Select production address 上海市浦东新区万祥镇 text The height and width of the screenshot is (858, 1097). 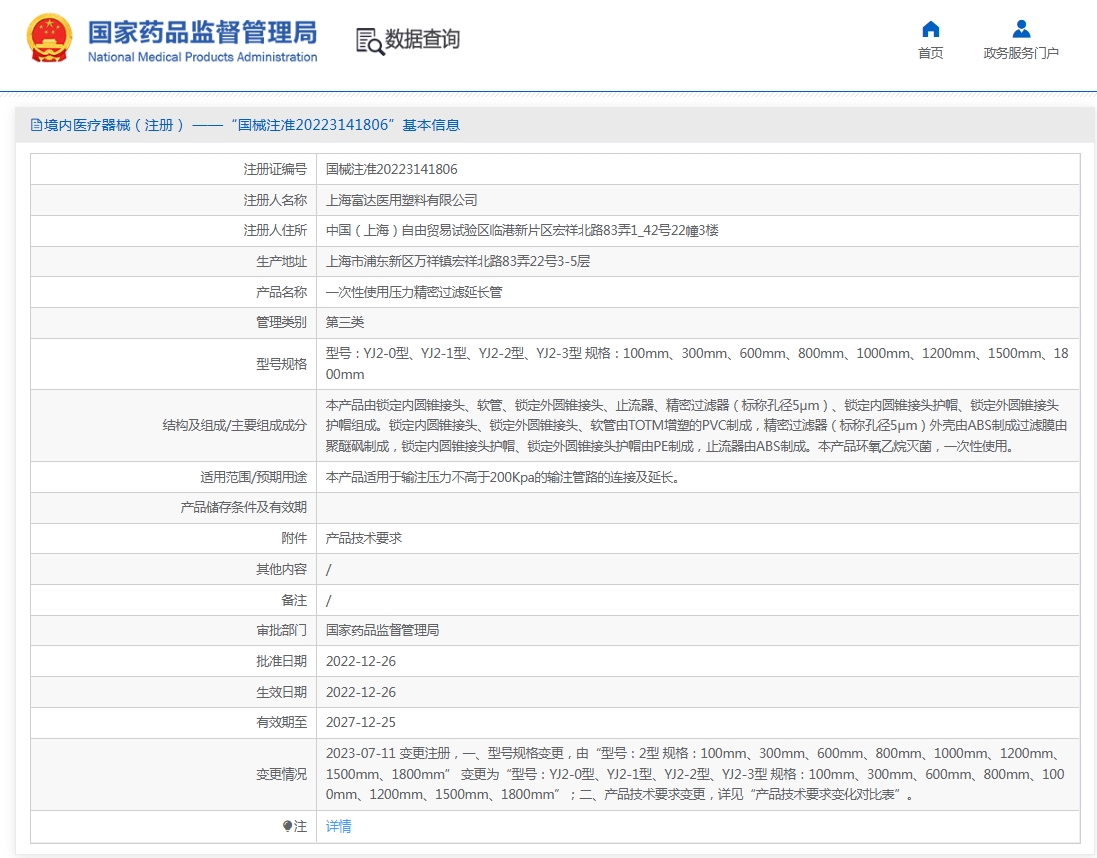pyautogui.click(x=458, y=261)
